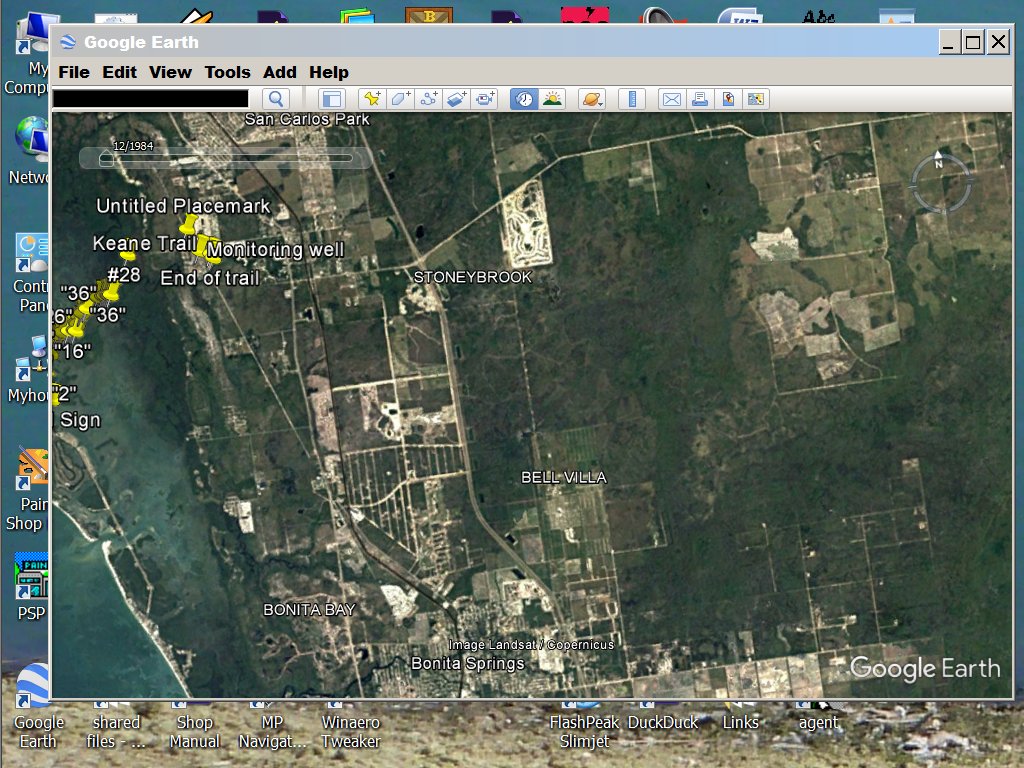1024x768 pixels.
Task: Click the Record a Tour icon
Action: point(486,98)
